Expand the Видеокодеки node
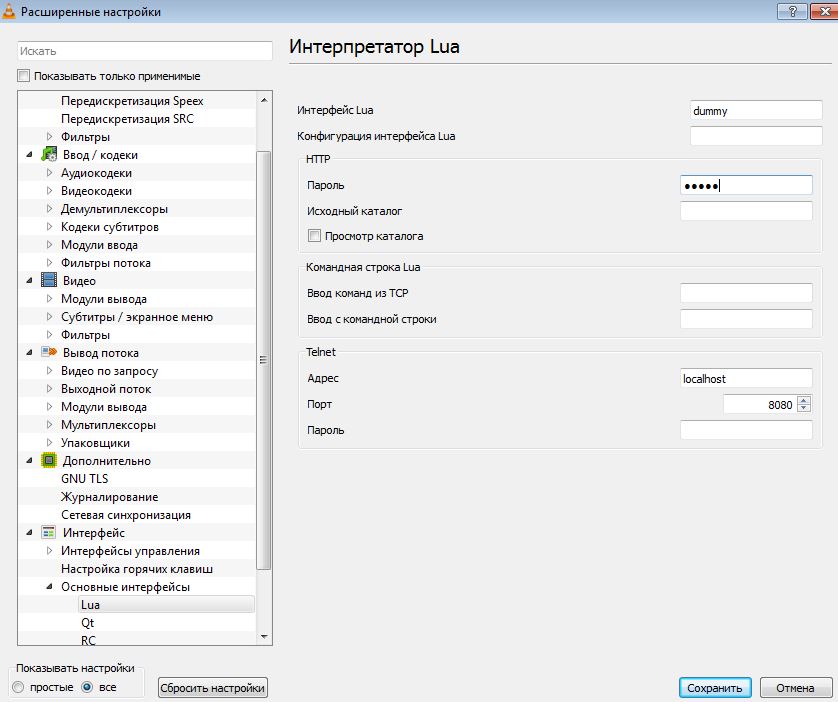 50,190
